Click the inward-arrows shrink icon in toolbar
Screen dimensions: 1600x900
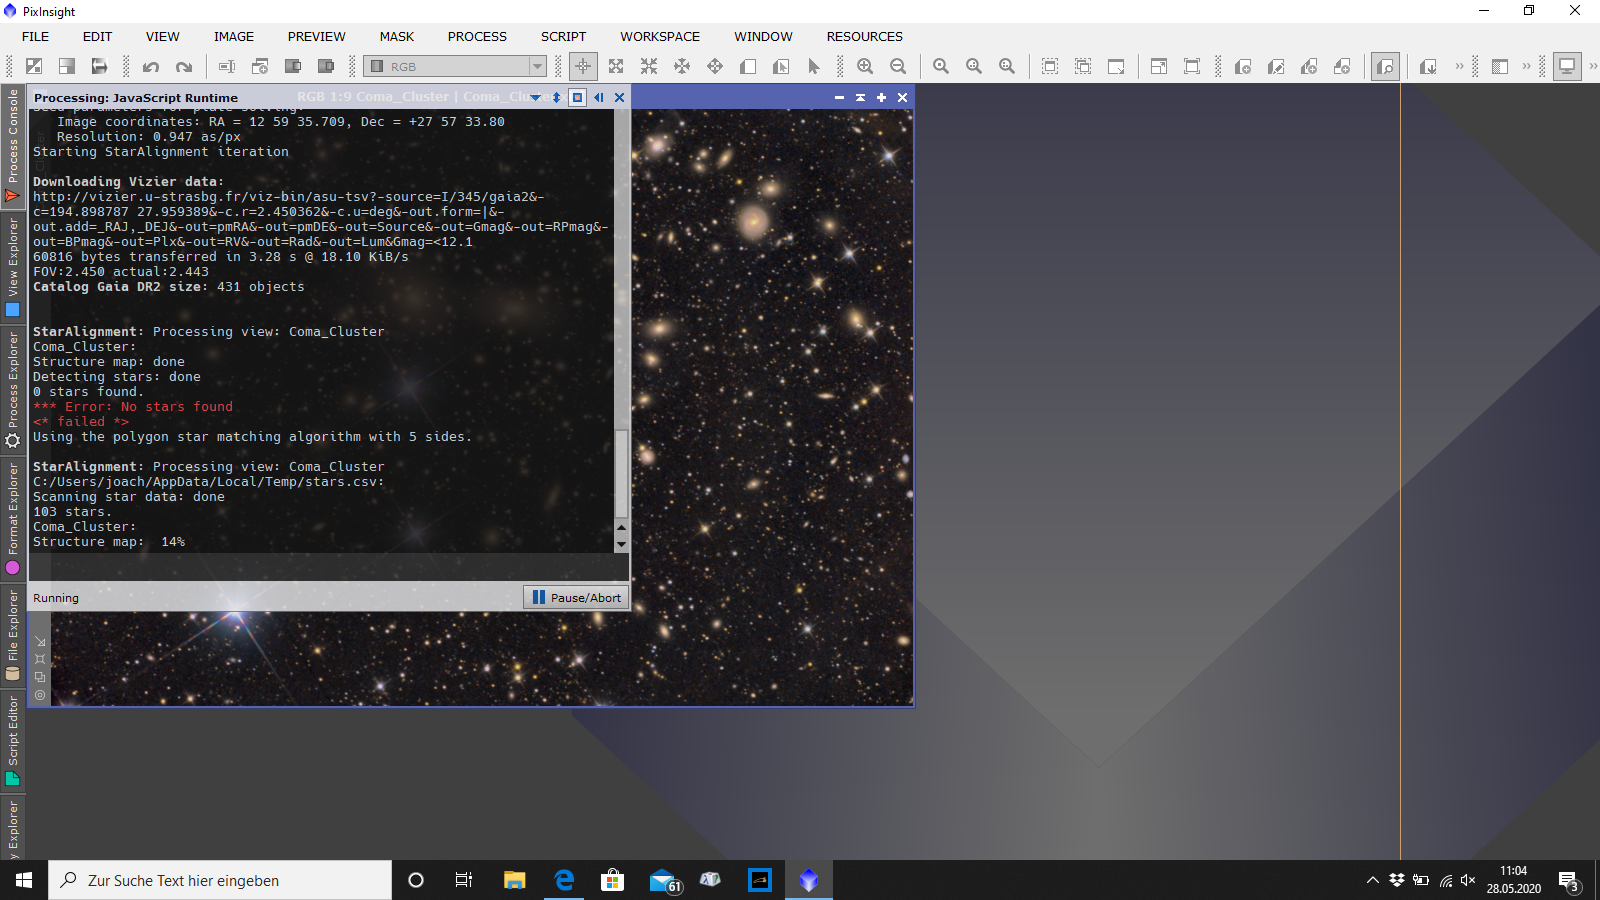point(649,66)
